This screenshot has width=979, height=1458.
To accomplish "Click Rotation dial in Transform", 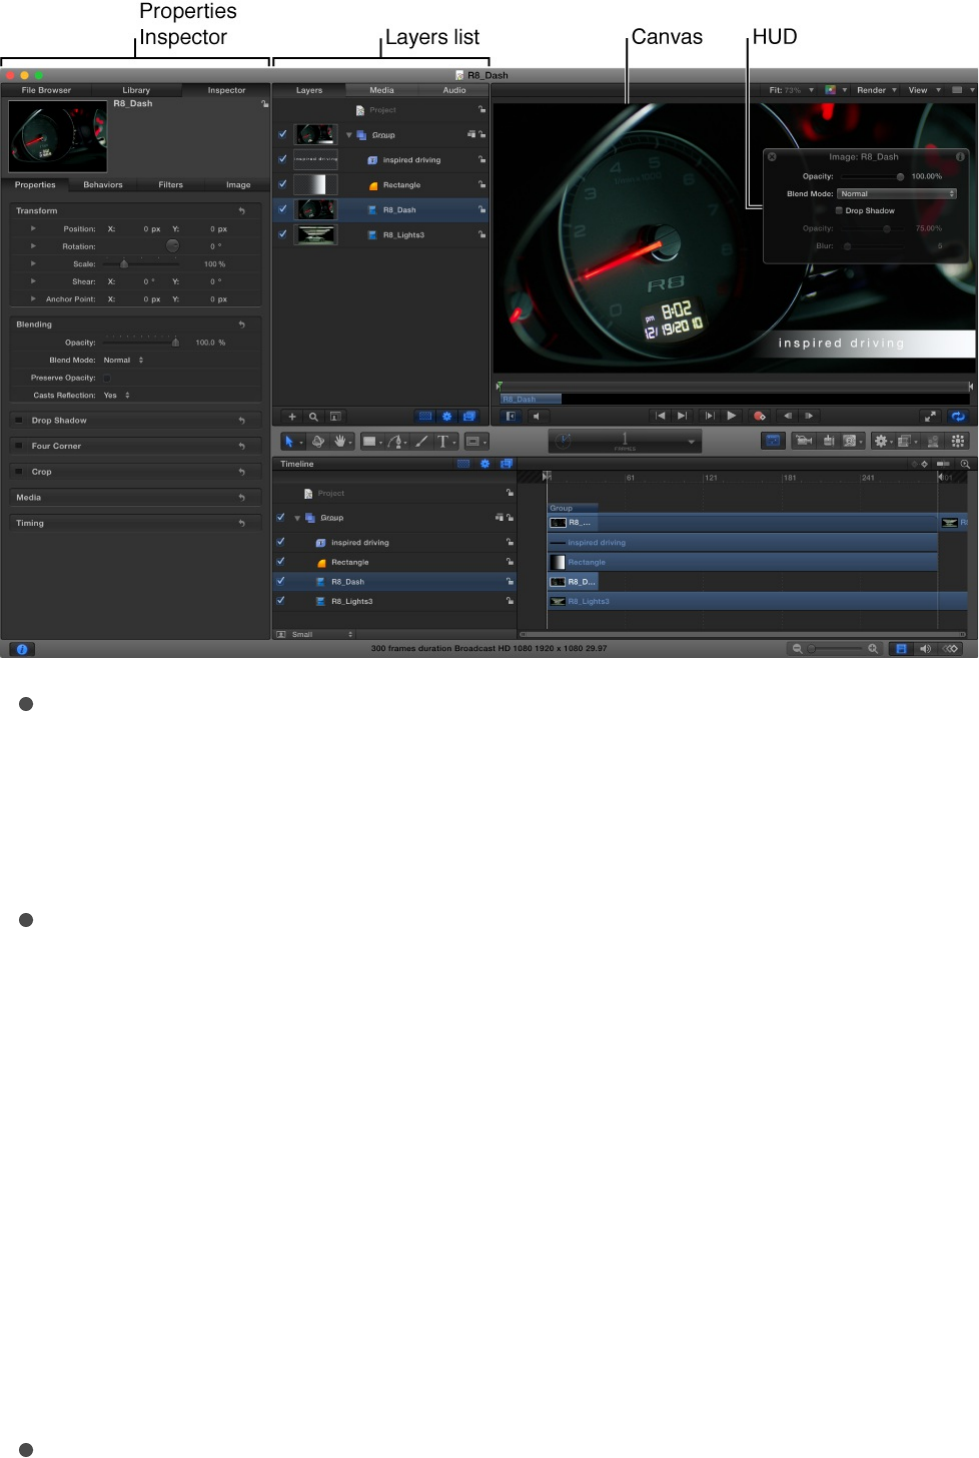I will pos(173,246).
